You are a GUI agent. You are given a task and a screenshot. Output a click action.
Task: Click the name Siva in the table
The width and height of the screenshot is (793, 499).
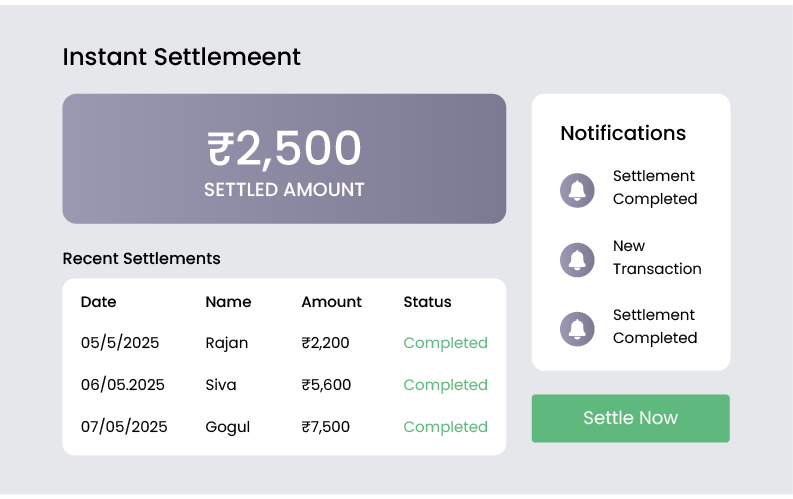[x=222, y=385]
